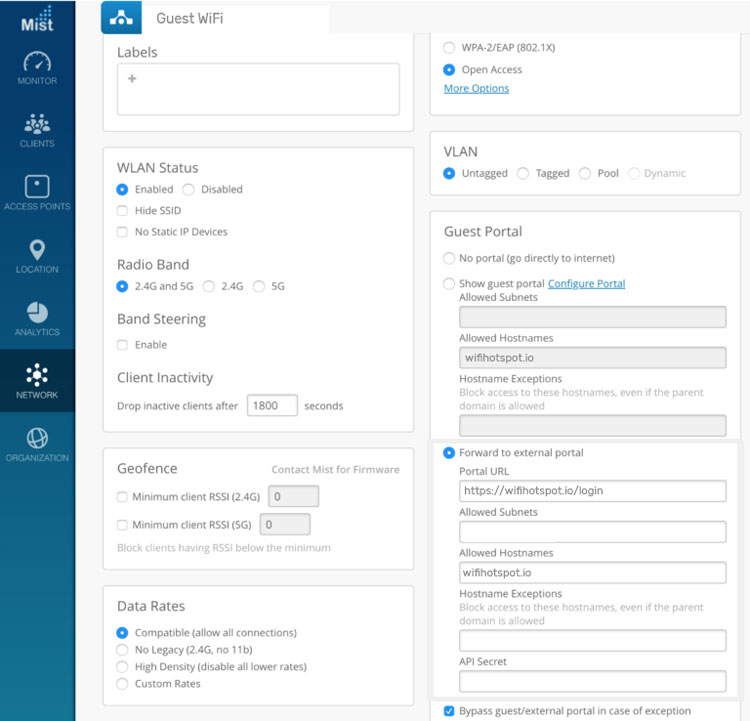Open Analytics pie chart icon
Viewport: 750px width, 721px height.
pos(37,313)
